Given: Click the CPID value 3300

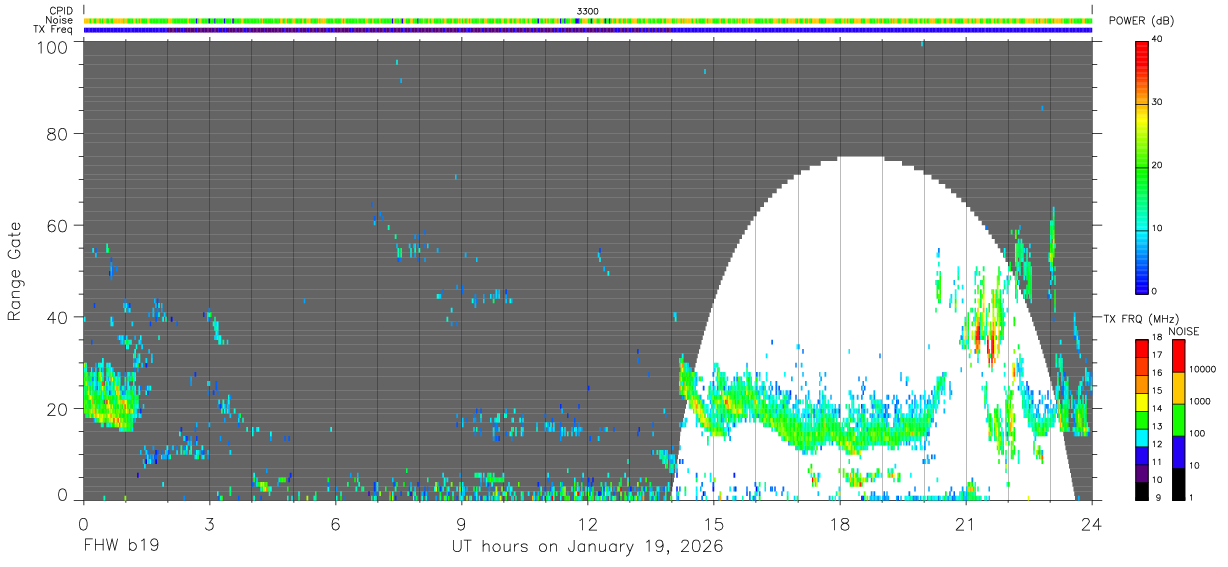Looking at the screenshot, I should 587,11.
